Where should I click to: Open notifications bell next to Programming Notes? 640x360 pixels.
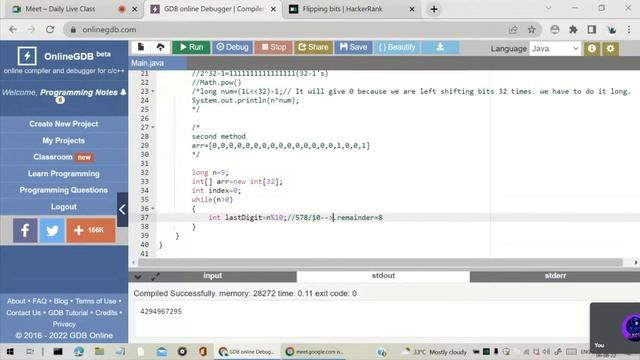(123, 92)
